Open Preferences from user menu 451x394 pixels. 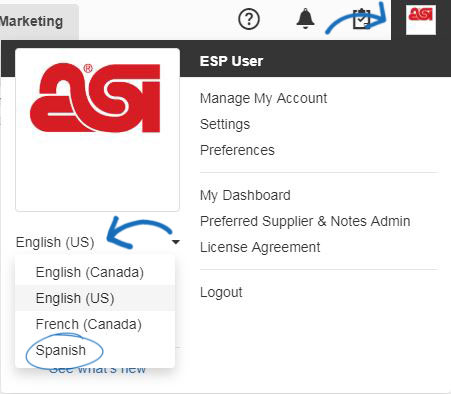coord(237,150)
